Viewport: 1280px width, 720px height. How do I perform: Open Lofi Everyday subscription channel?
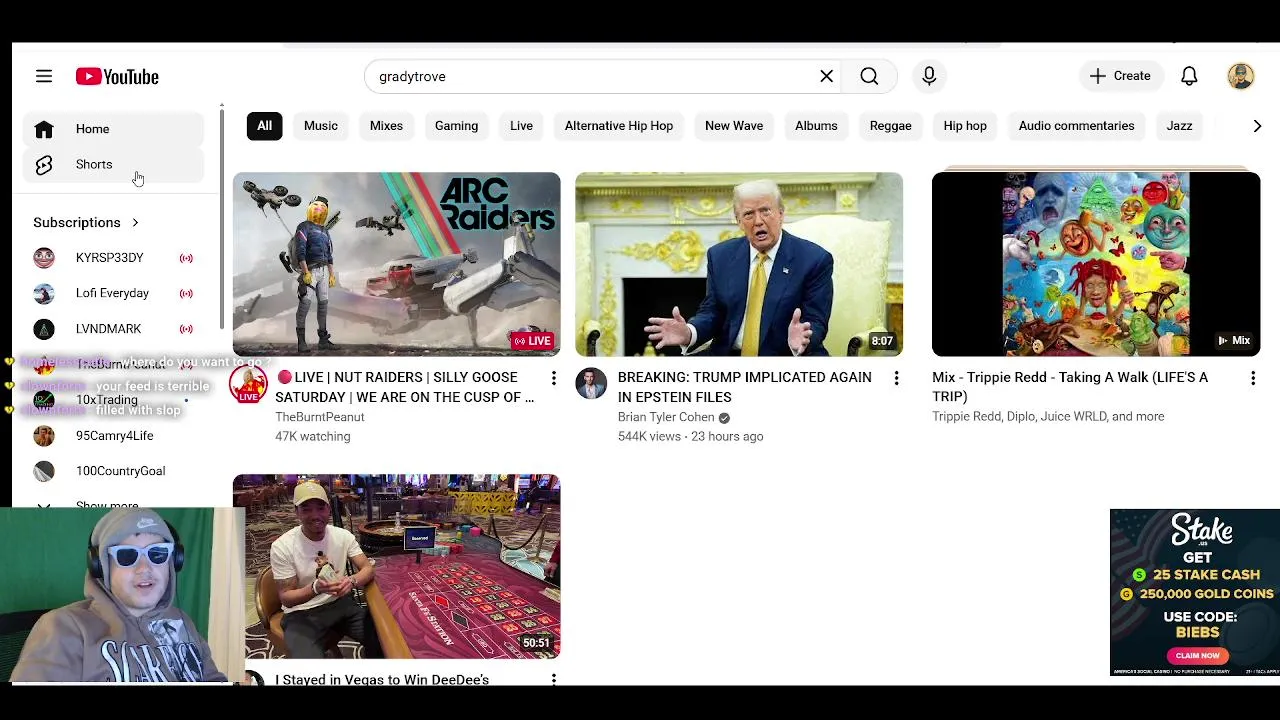[113, 293]
